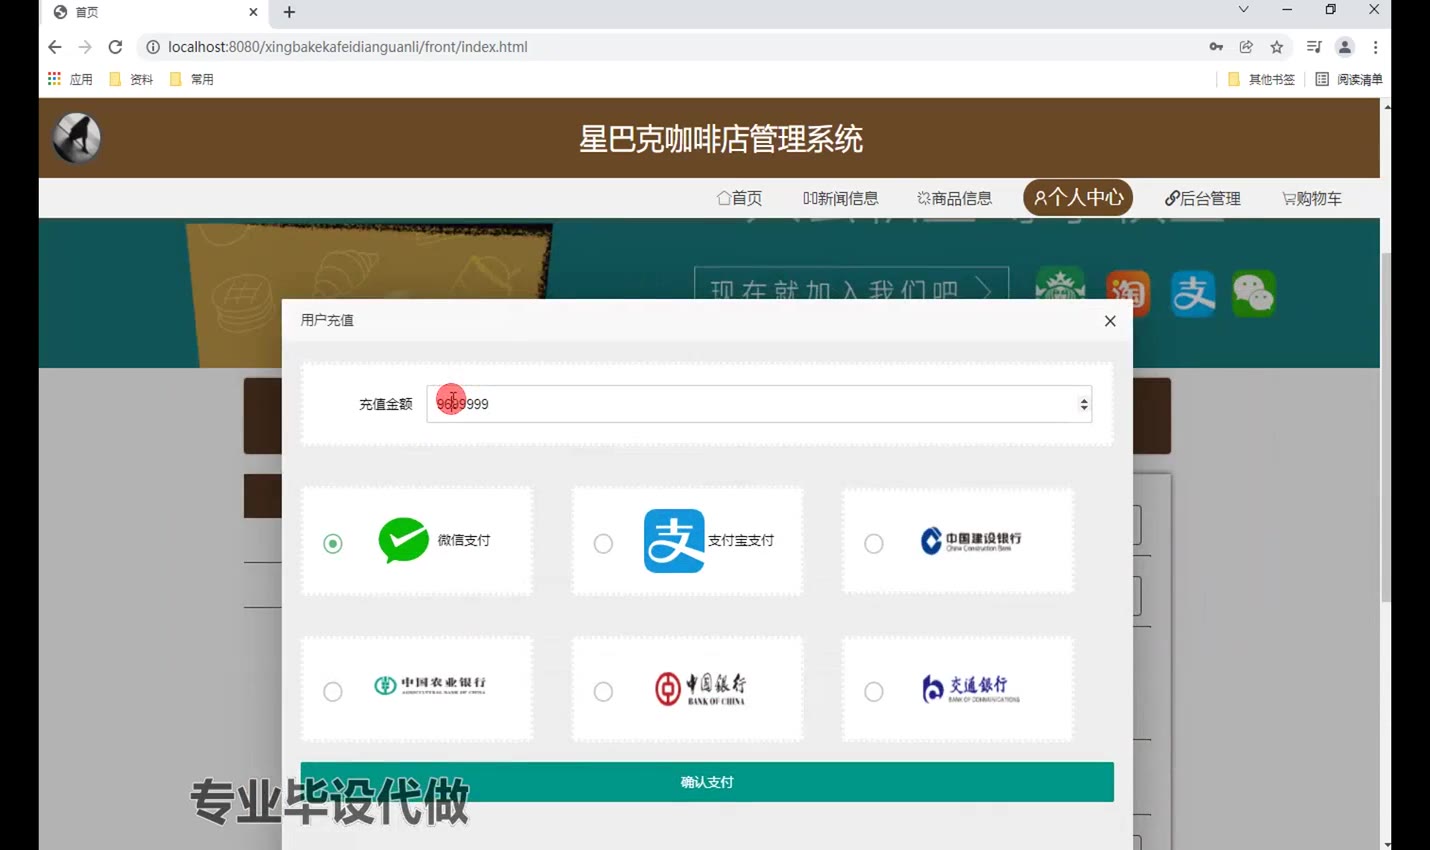Click the WeChat icon on the banner
1430x850 pixels.
pyautogui.click(x=1253, y=293)
